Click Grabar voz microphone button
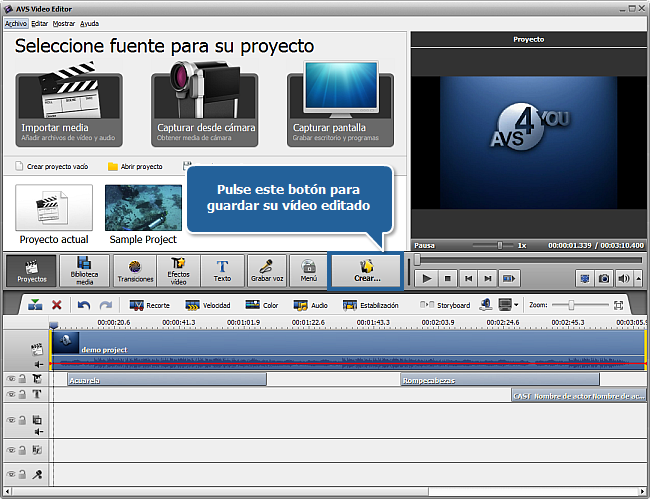This screenshot has height=499, width=650. [267, 271]
